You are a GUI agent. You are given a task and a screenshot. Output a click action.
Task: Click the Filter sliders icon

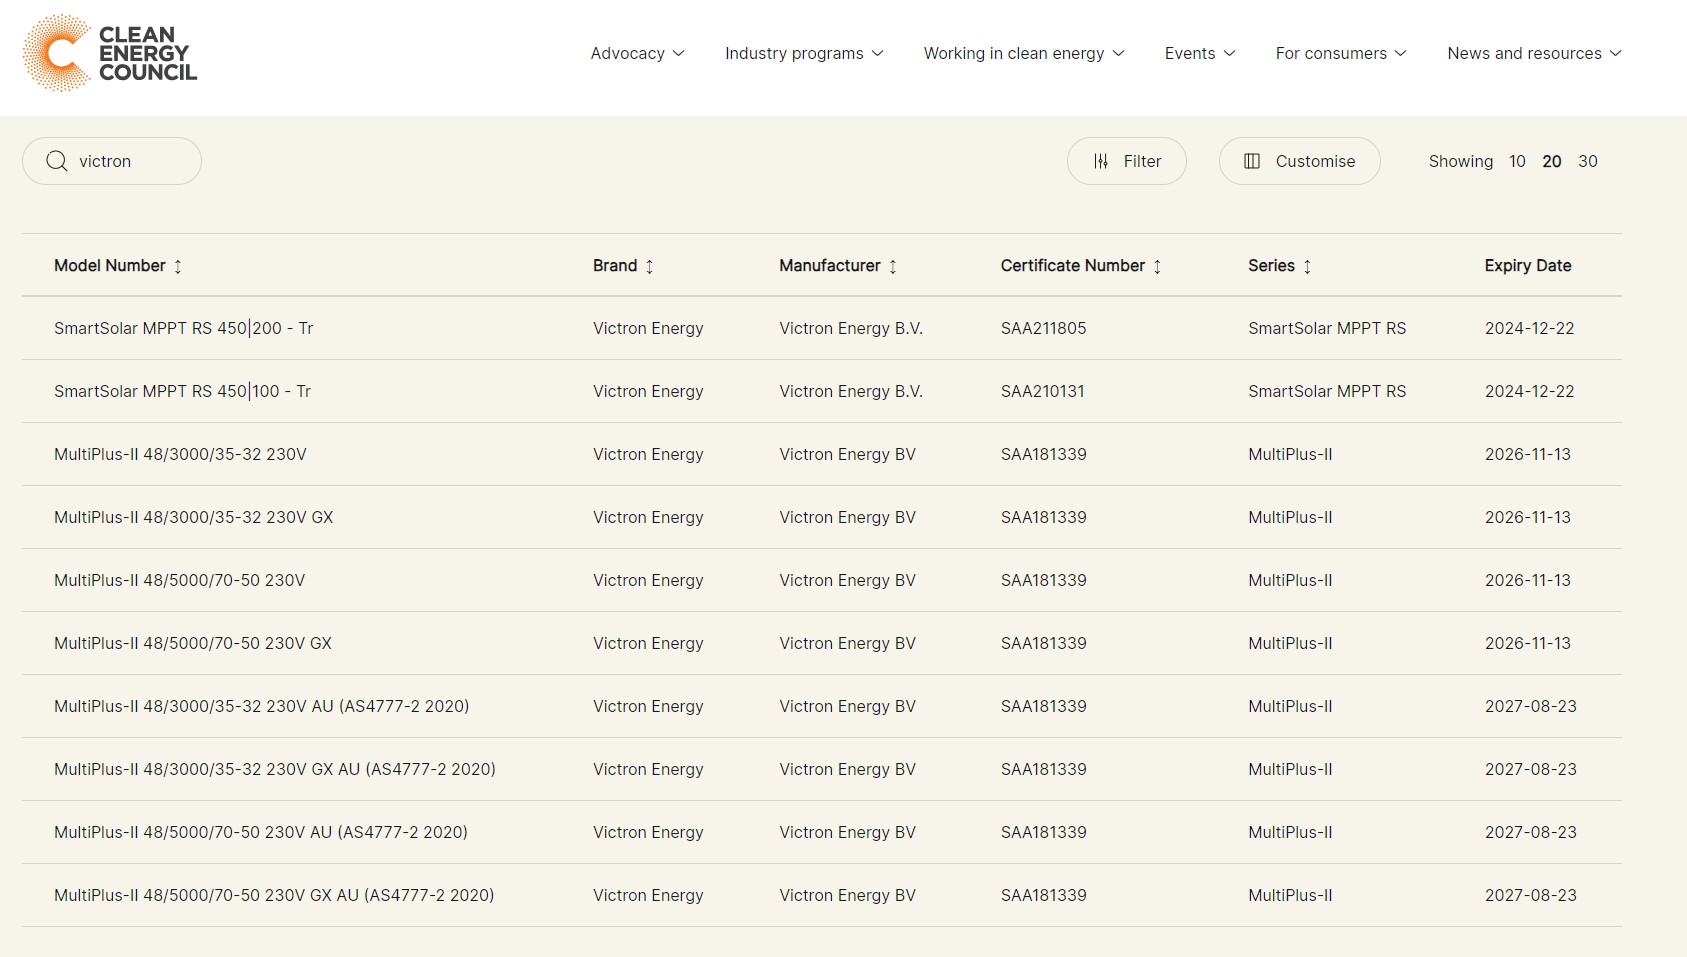(1101, 161)
